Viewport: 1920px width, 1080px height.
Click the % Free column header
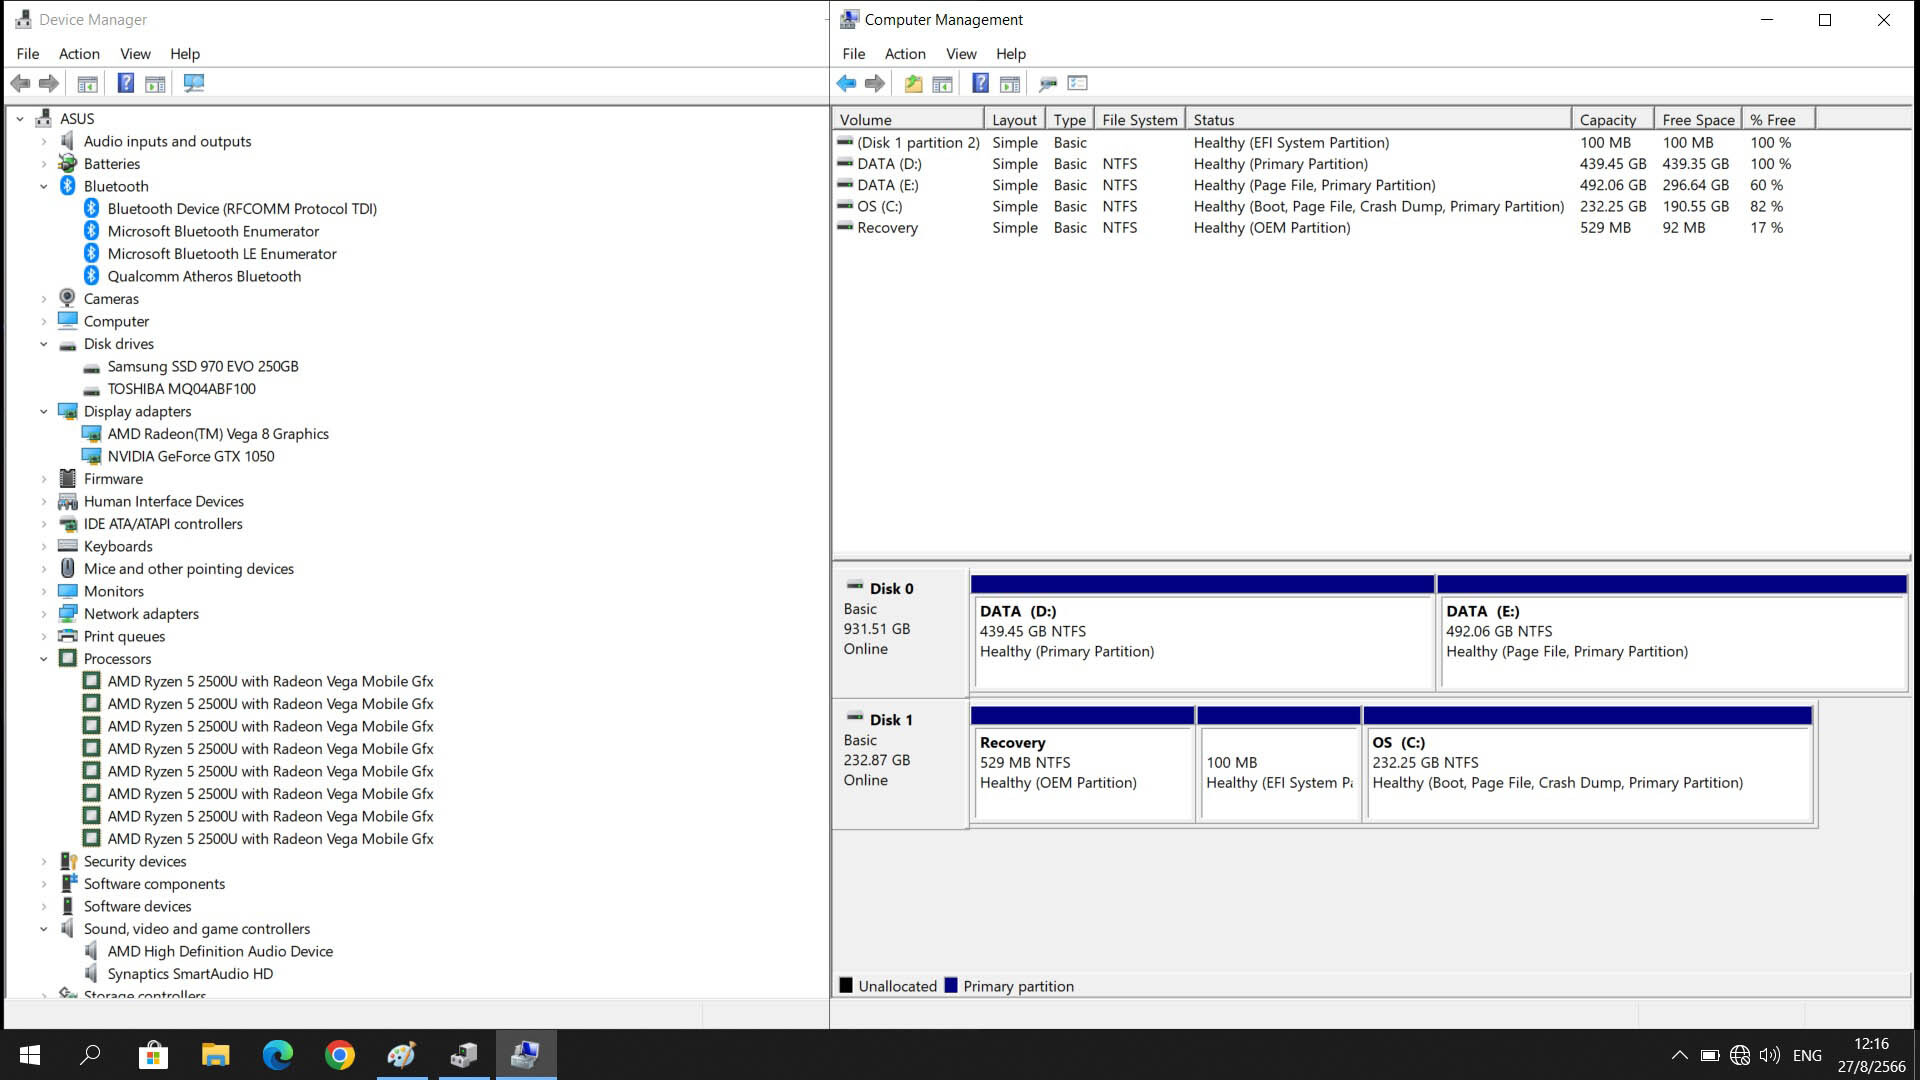click(1778, 120)
